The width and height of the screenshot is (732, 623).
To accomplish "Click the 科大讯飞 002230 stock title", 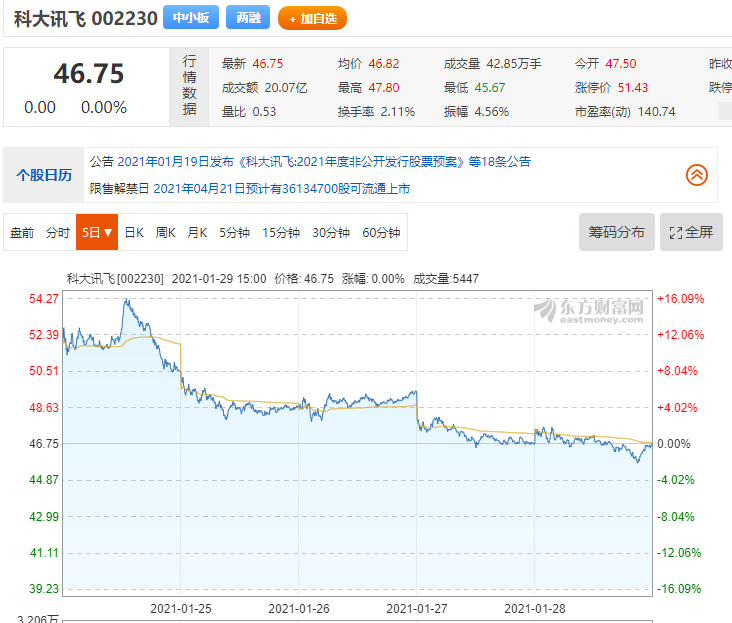I will pyautogui.click(x=86, y=19).
